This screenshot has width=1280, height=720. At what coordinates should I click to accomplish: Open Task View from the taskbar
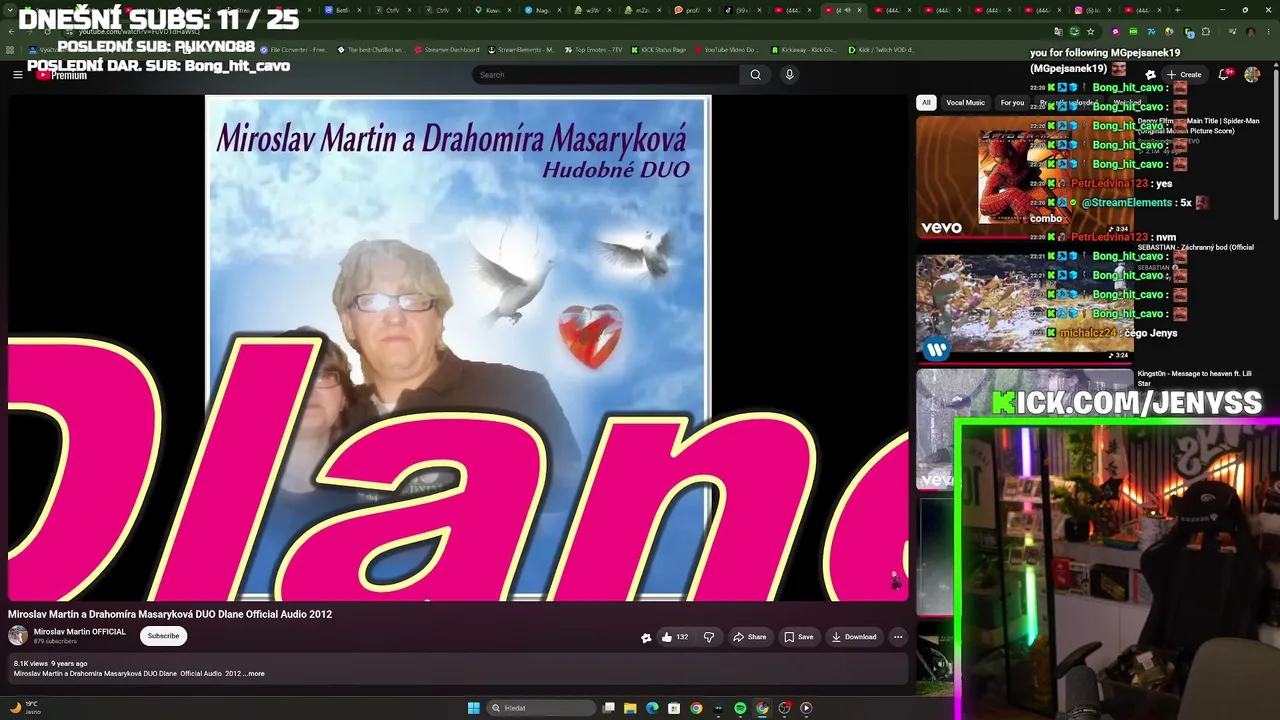[608, 708]
